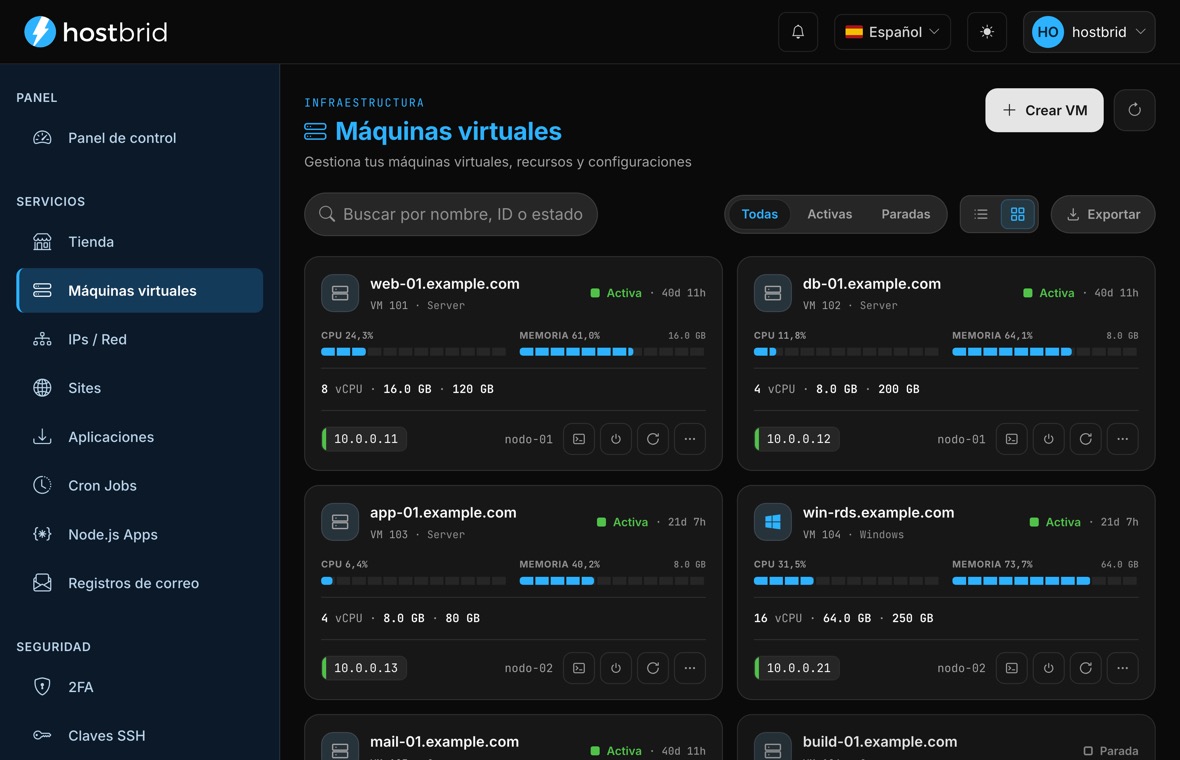Open Tienda in sidebar
The width and height of the screenshot is (1180, 760).
click(140, 242)
